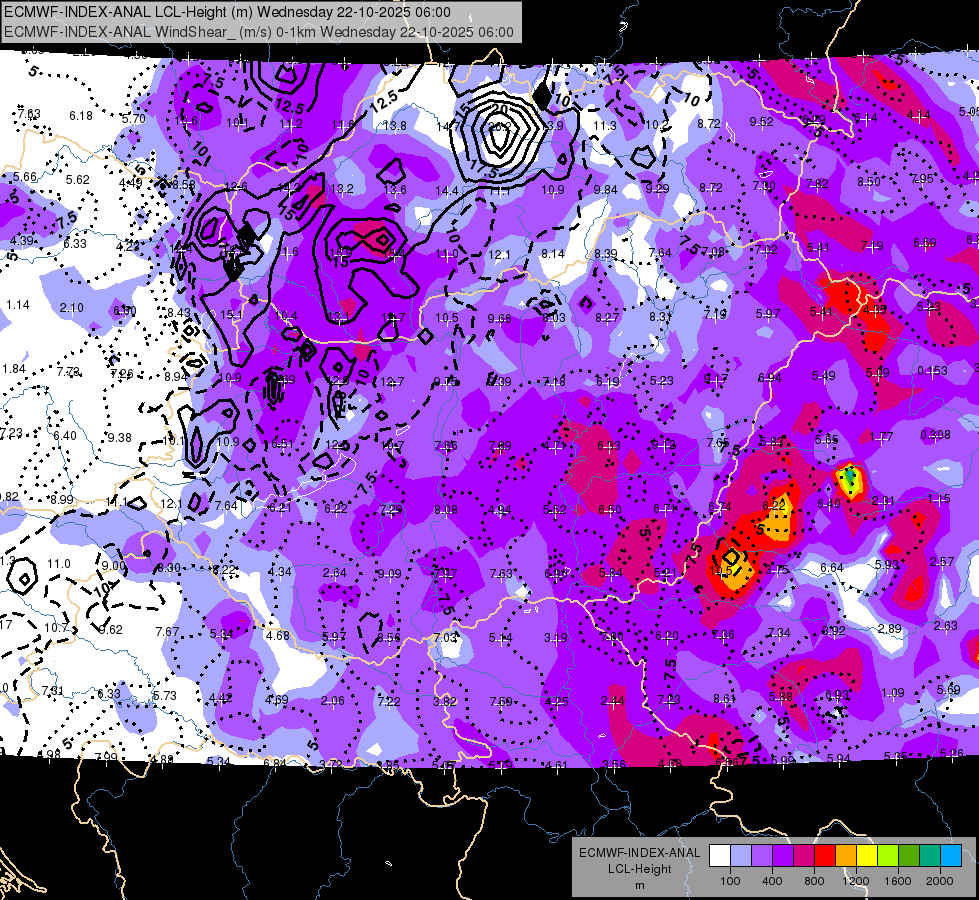Screen dimensions: 979x900
Task: Click map value "1.84"
Action: (x=14, y=368)
